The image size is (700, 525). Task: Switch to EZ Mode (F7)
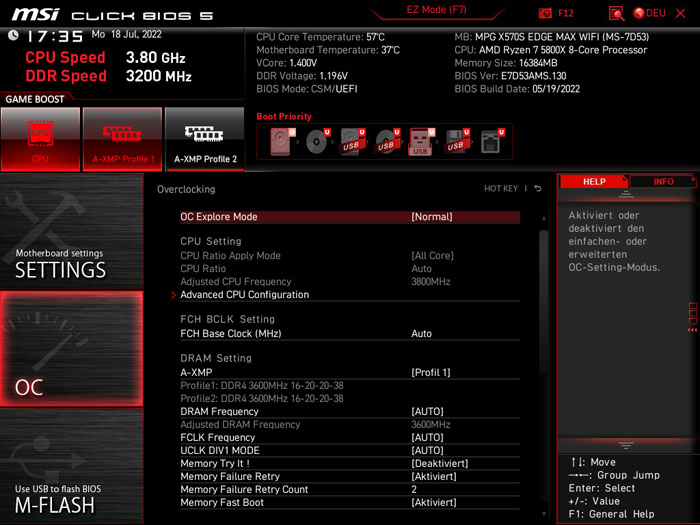pyautogui.click(x=436, y=10)
